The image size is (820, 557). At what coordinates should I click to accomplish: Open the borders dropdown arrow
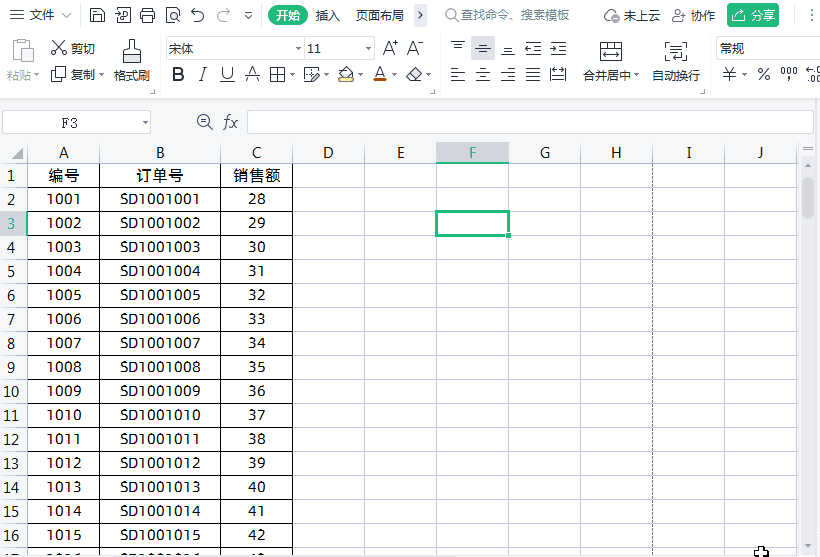pos(292,75)
